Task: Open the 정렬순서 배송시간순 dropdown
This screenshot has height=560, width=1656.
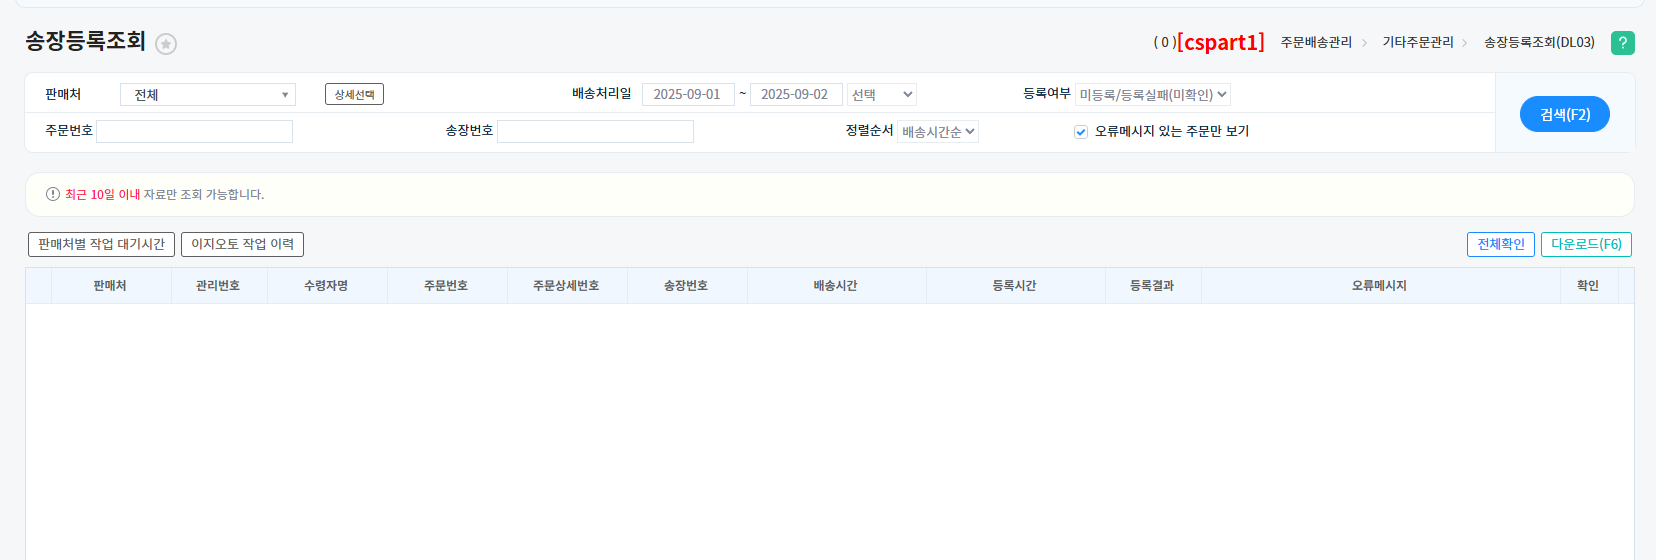Action: (937, 132)
